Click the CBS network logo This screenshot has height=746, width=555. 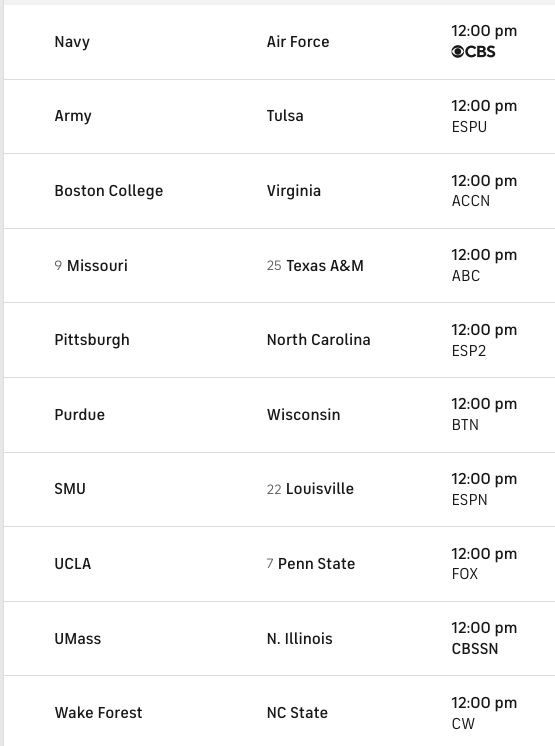coord(473,51)
